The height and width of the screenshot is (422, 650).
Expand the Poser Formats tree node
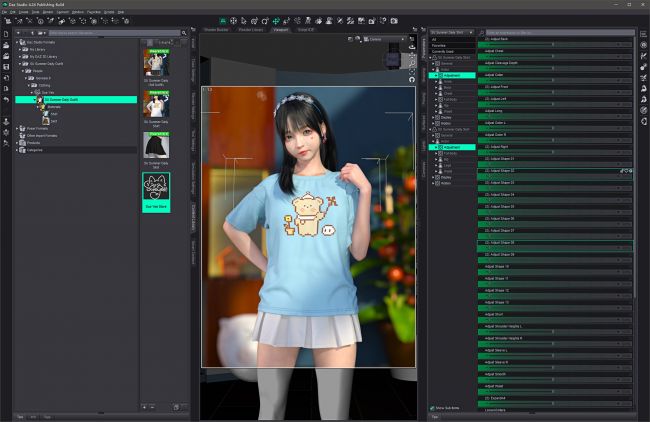coord(17,129)
